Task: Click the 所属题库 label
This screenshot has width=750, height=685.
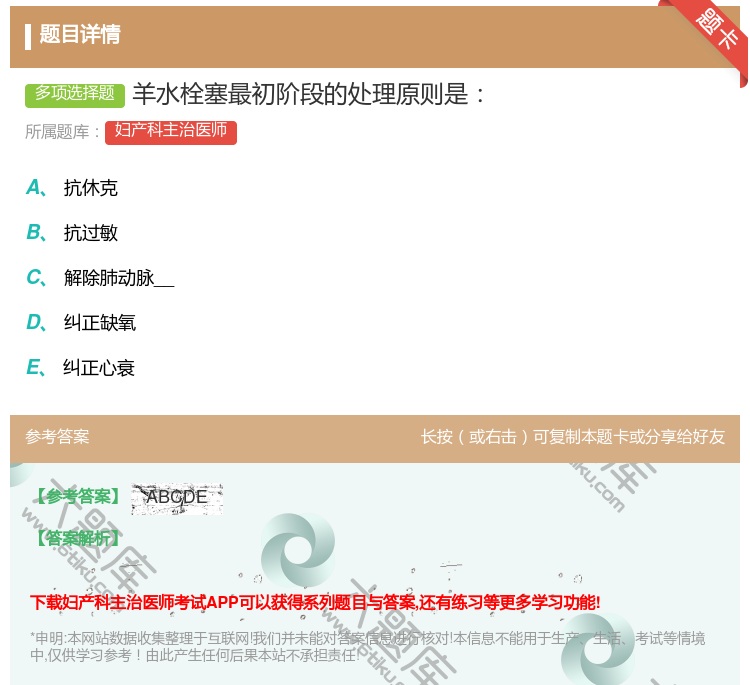Action: [62, 132]
